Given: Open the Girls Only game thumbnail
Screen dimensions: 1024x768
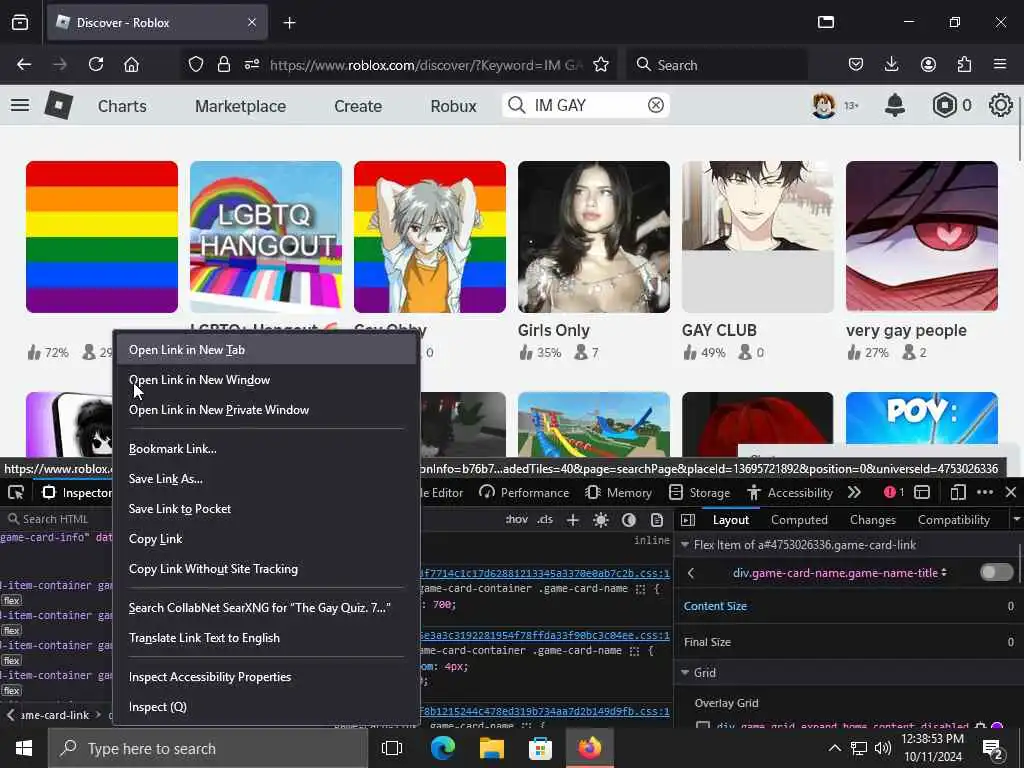Looking at the screenshot, I should 594,237.
